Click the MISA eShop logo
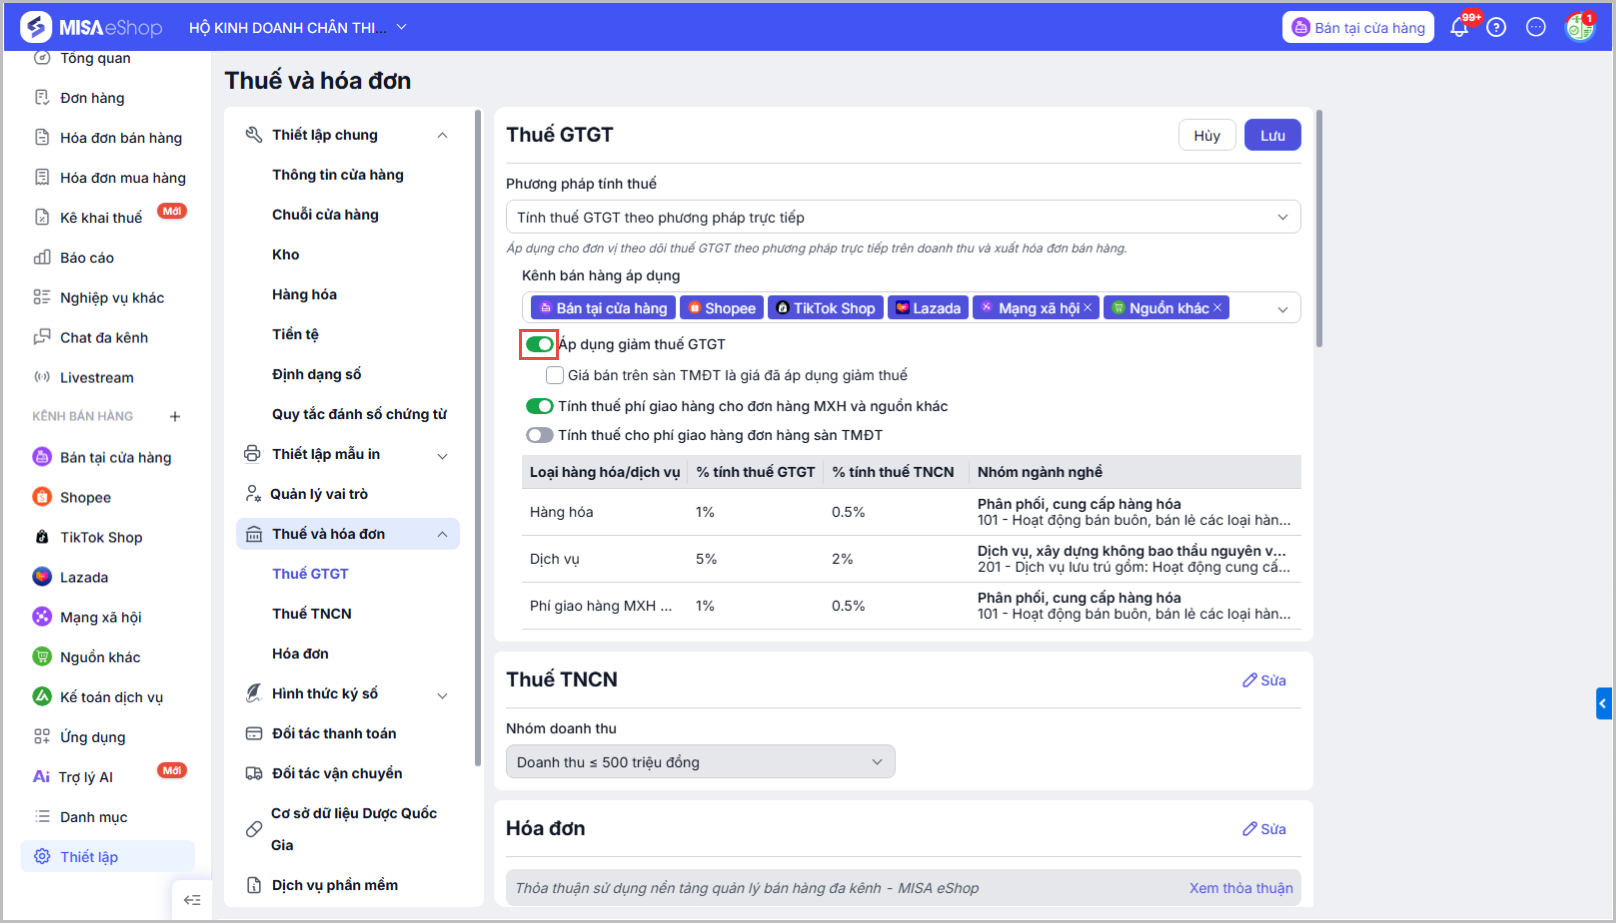 coord(91,27)
